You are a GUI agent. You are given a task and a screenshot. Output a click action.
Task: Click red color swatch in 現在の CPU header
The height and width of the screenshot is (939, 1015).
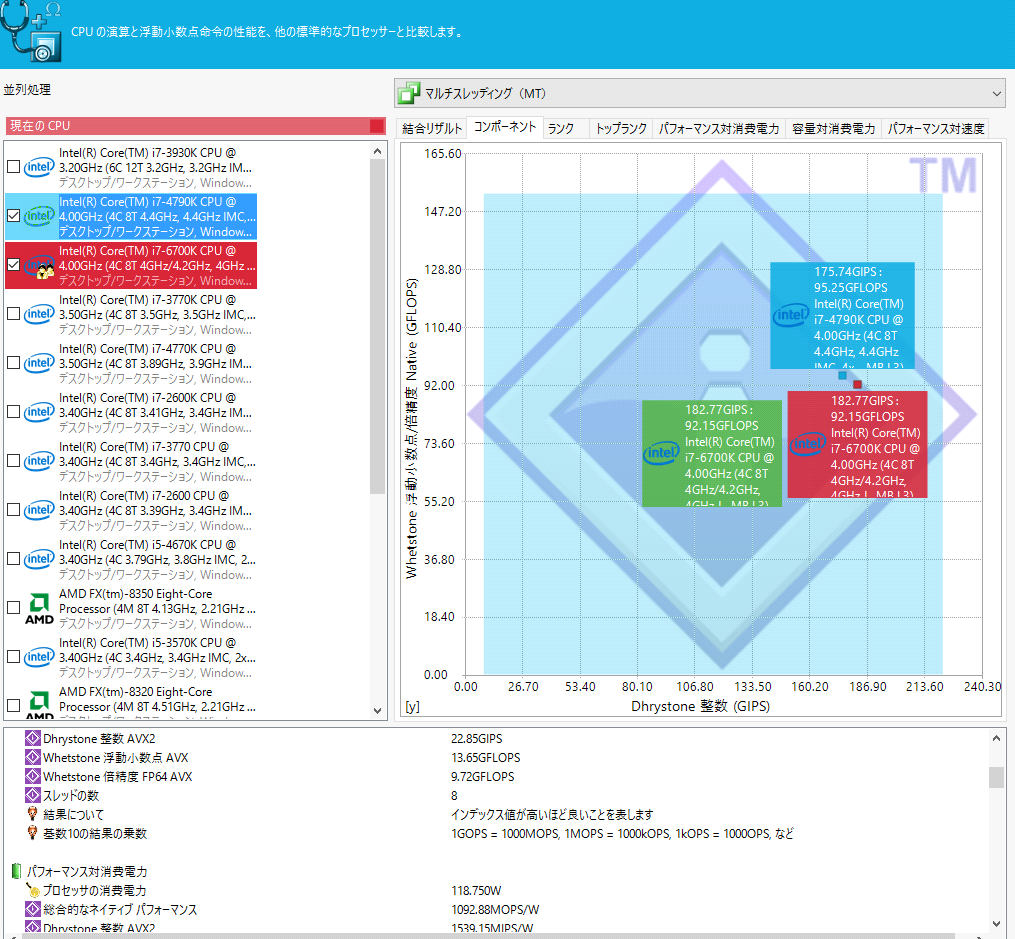point(376,126)
